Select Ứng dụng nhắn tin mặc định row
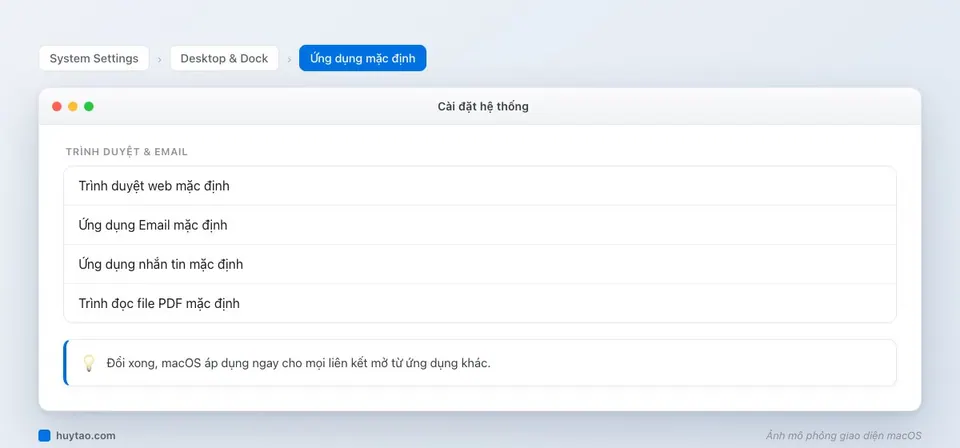Screen dimensions: 960x448 (480, 264)
